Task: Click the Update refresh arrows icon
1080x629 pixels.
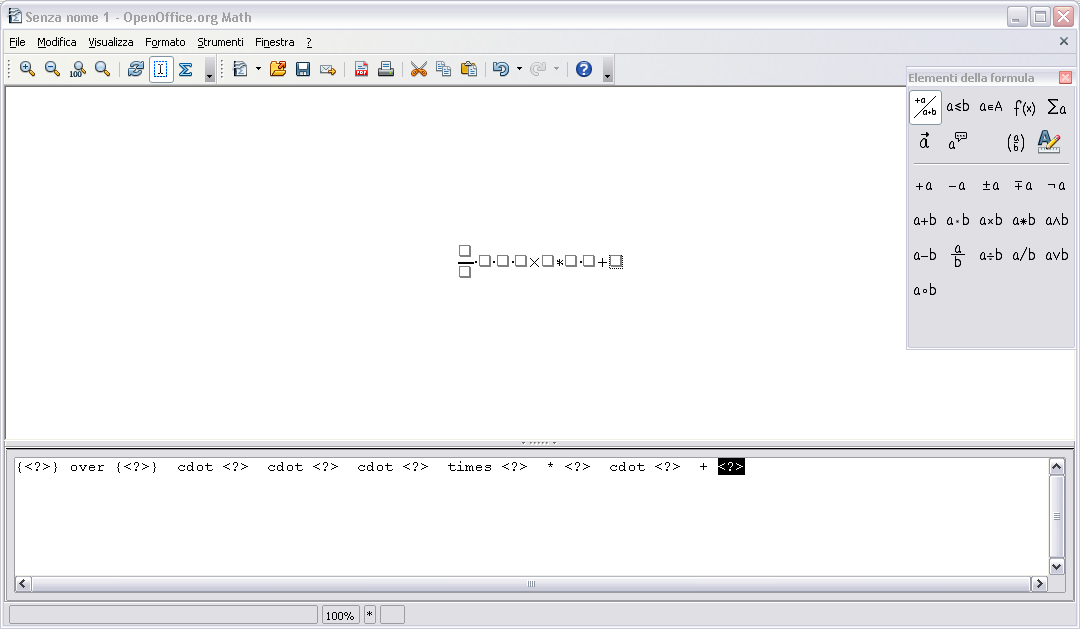Action: pos(135,69)
